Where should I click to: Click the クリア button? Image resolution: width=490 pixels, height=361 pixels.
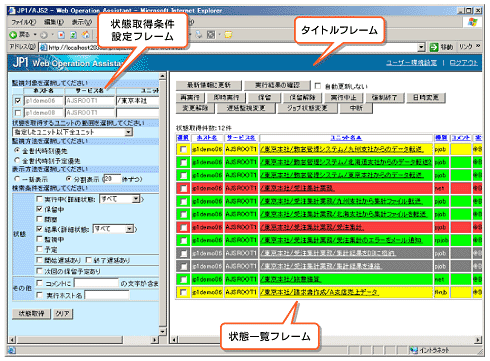click(62, 313)
